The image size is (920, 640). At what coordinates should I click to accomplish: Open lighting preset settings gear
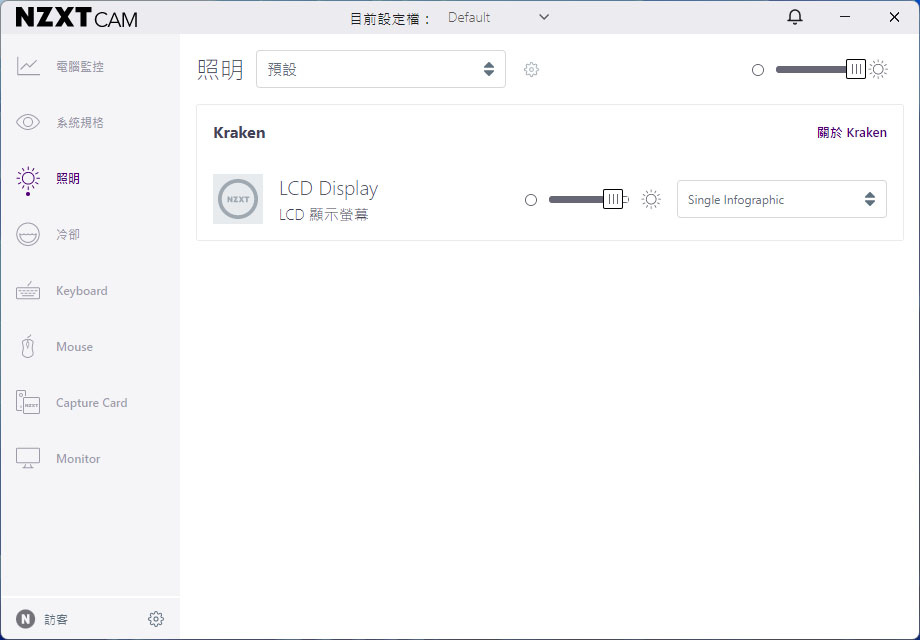pos(531,69)
